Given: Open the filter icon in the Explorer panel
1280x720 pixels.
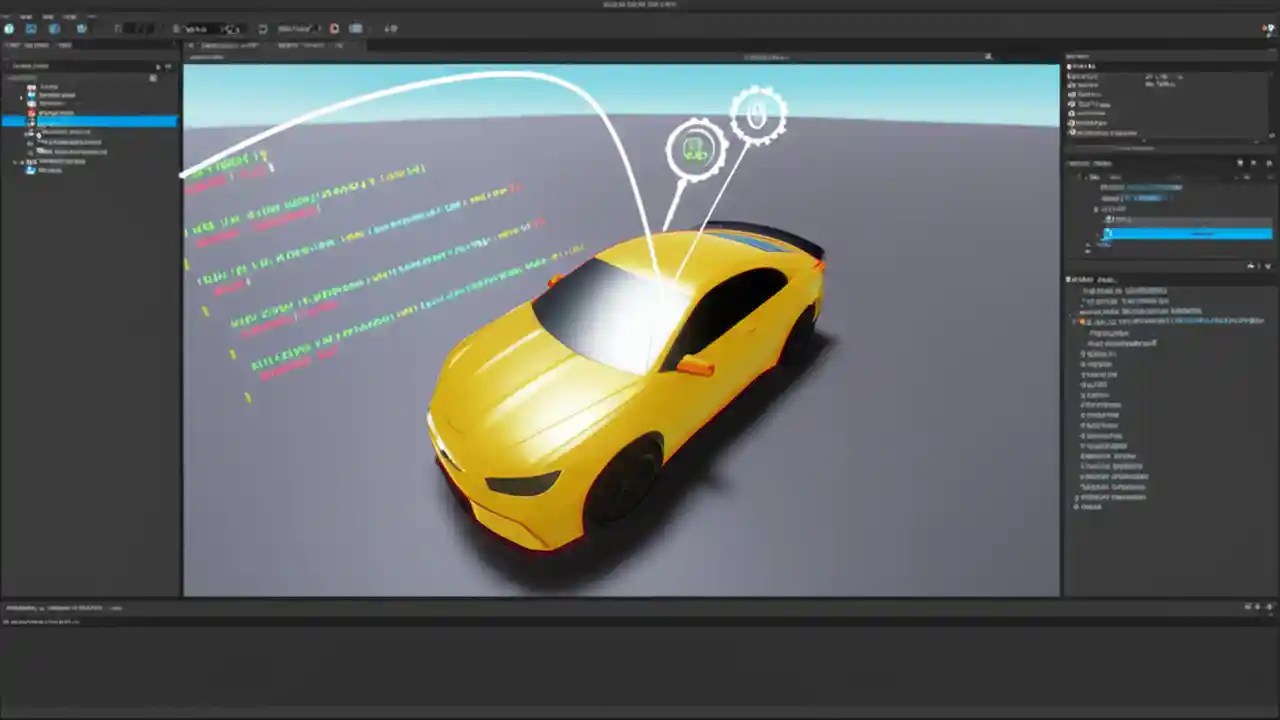Looking at the screenshot, I should pos(157,66).
